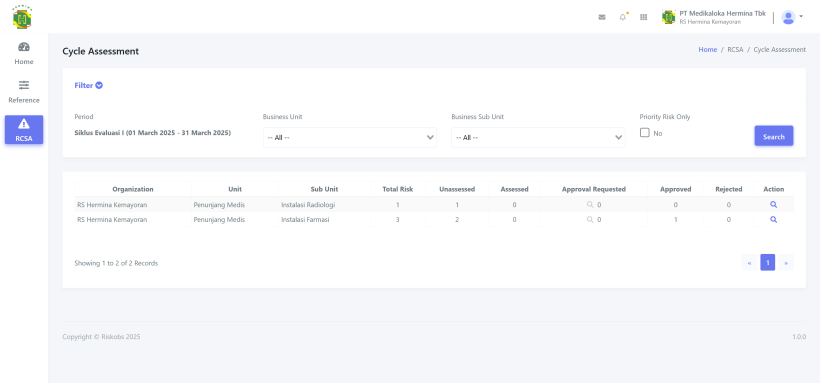Click the Hermina logo in the header
The height and width of the screenshot is (383, 820).
click(x=22, y=17)
